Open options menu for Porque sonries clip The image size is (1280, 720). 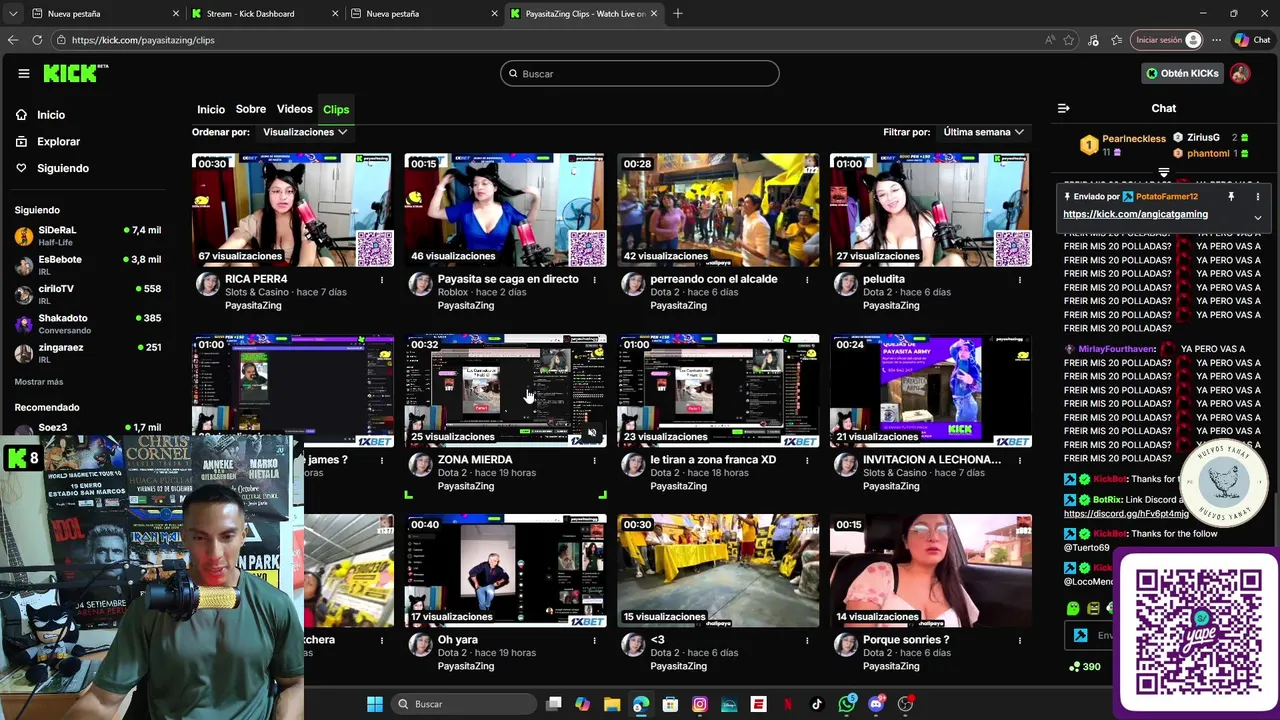click(x=1020, y=640)
